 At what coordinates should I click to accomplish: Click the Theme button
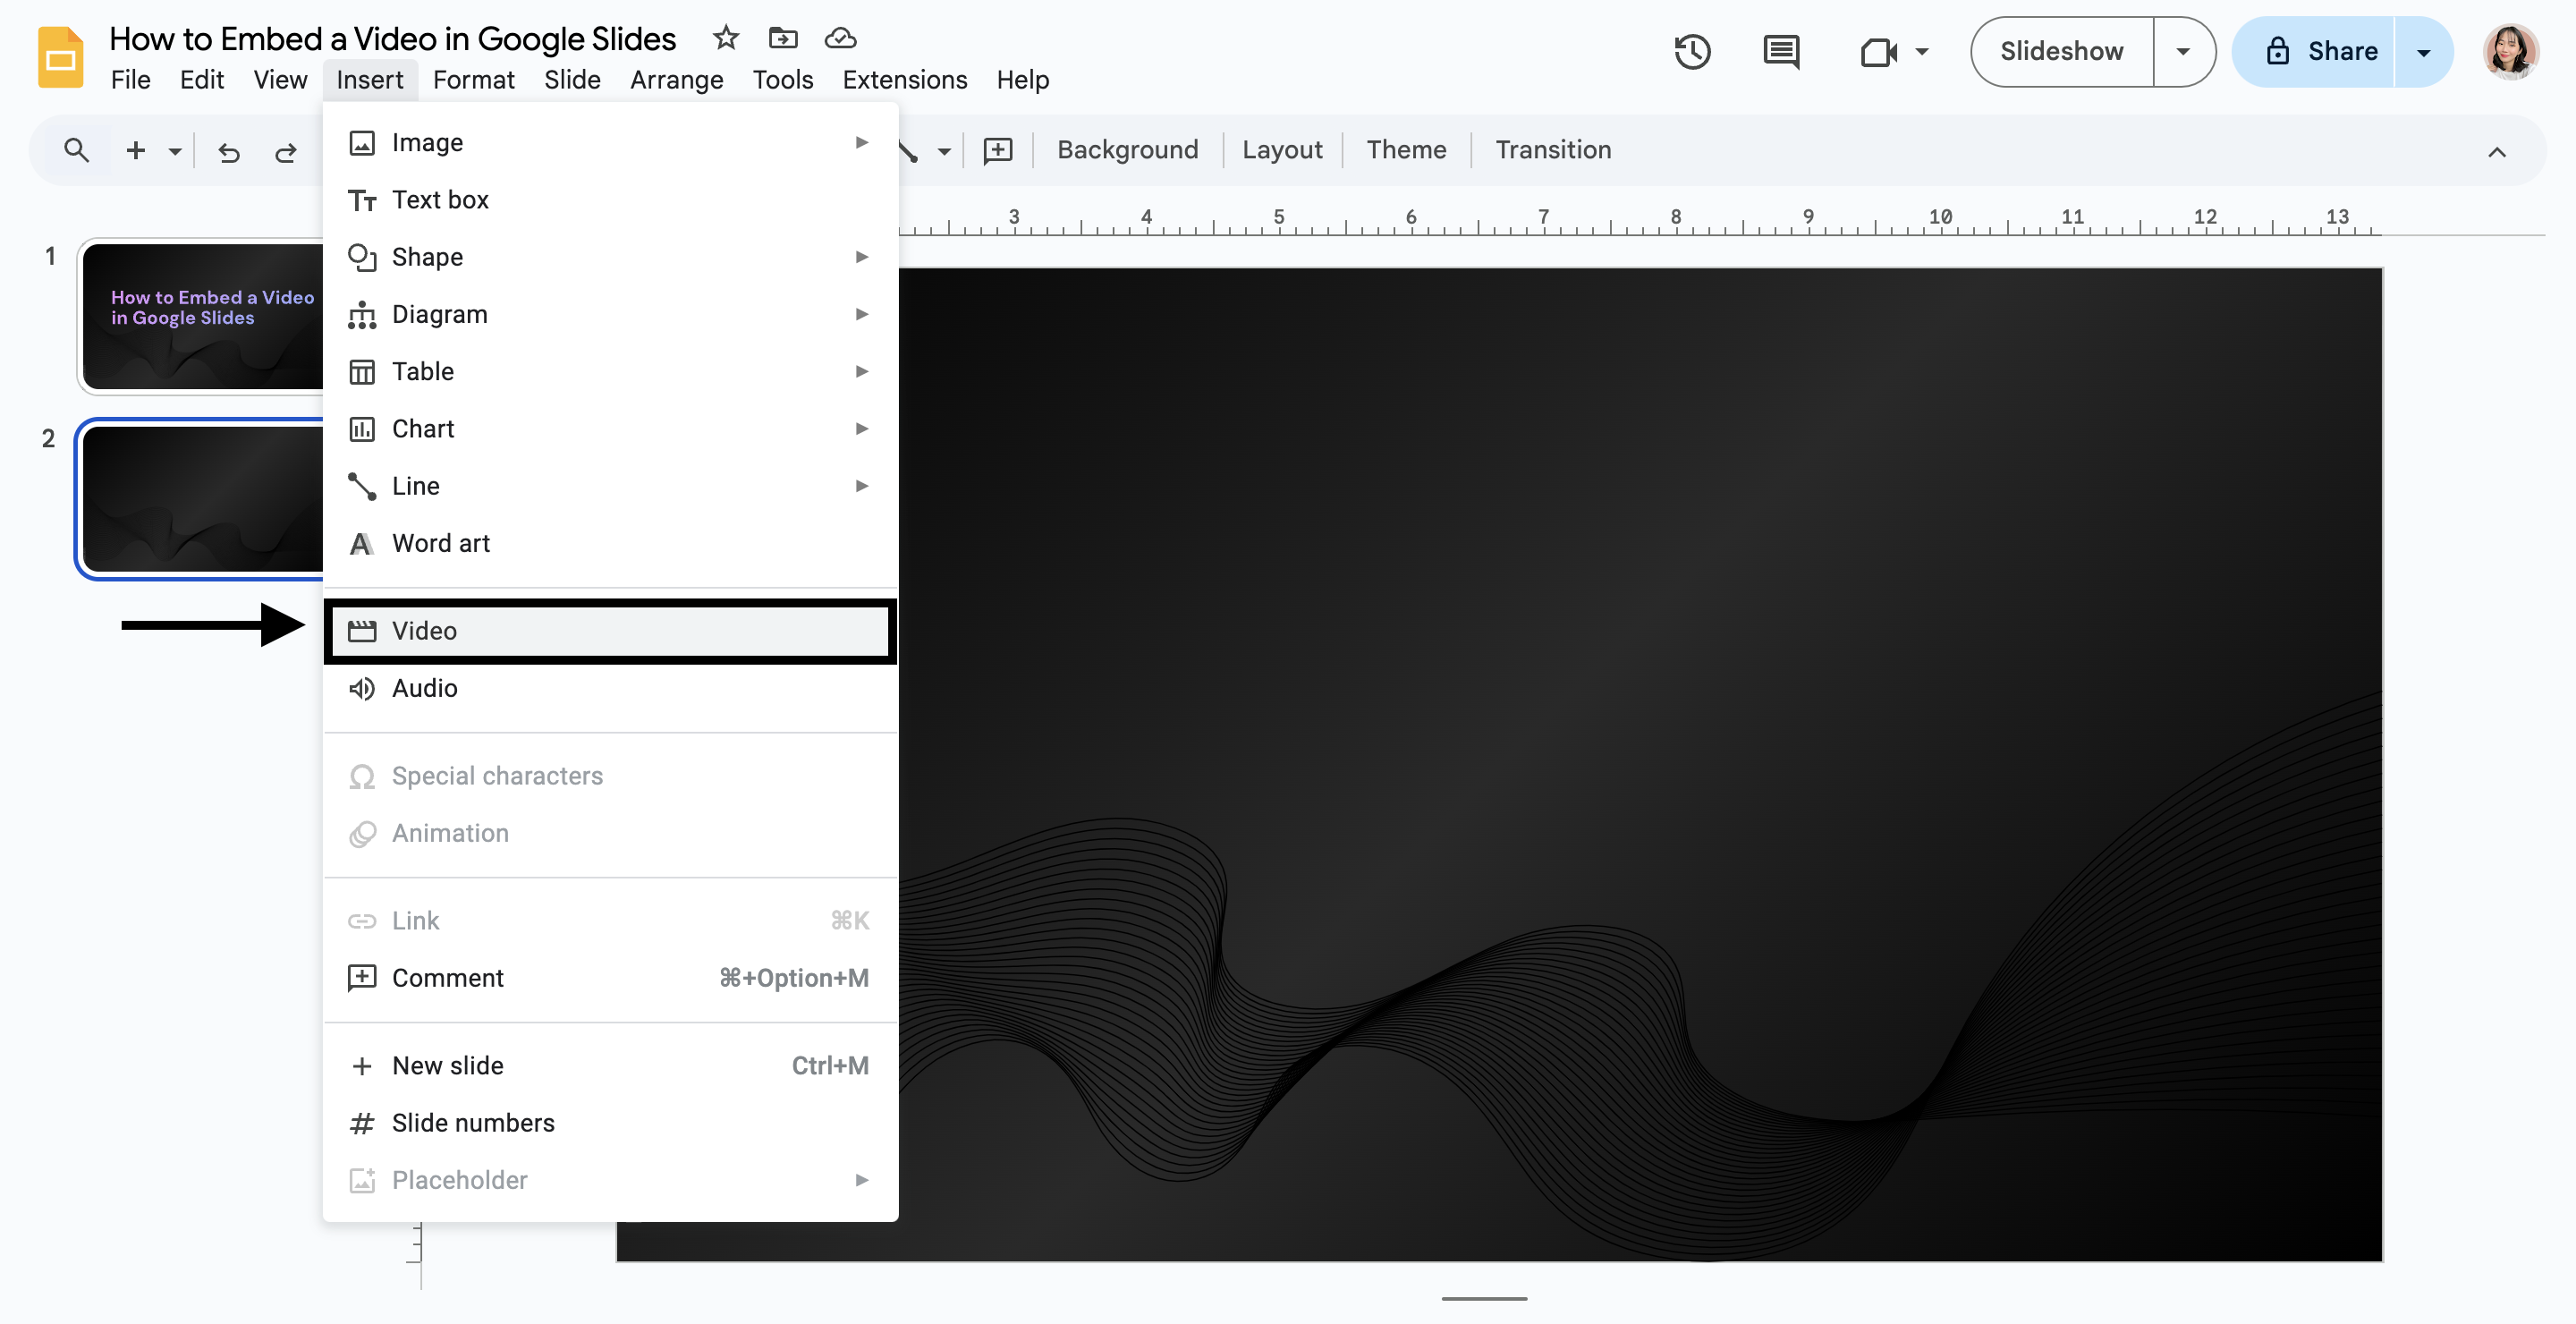pyautogui.click(x=1406, y=150)
